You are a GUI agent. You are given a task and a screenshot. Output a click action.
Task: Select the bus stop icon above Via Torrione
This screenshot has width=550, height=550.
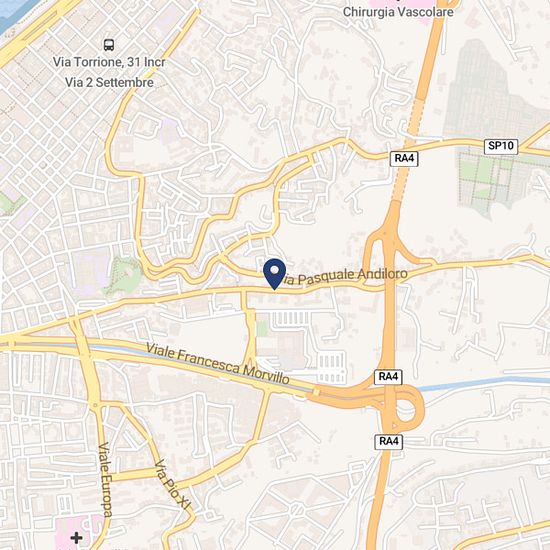tap(109, 45)
